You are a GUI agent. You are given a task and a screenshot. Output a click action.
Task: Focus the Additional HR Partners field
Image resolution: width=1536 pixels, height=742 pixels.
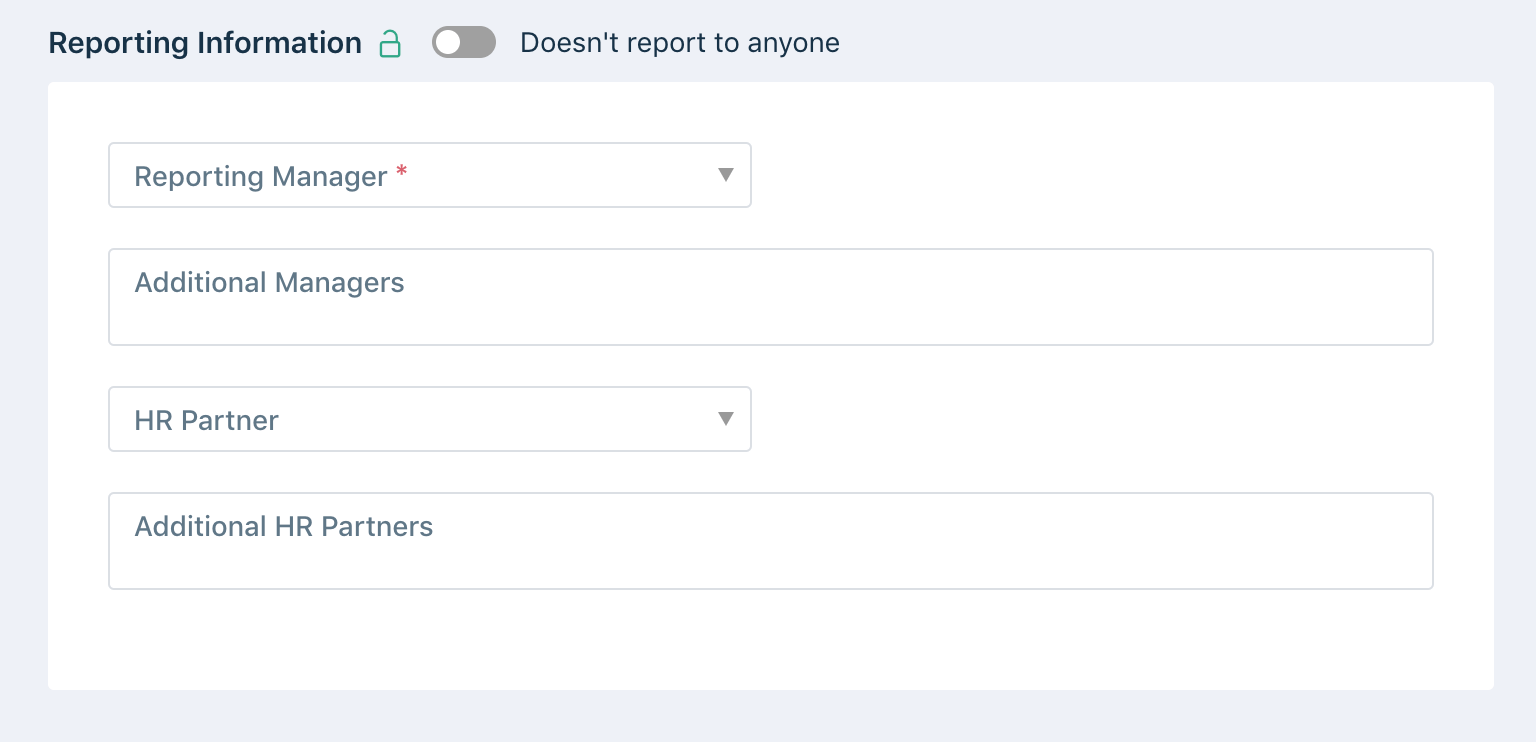pos(771,541)
